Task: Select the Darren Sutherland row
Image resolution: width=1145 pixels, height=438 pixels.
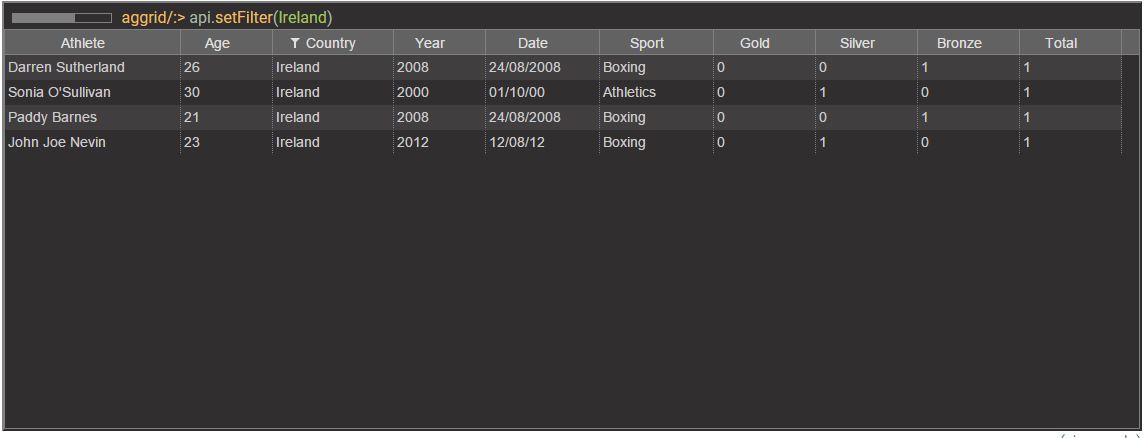Action: [x=66, y=67]
